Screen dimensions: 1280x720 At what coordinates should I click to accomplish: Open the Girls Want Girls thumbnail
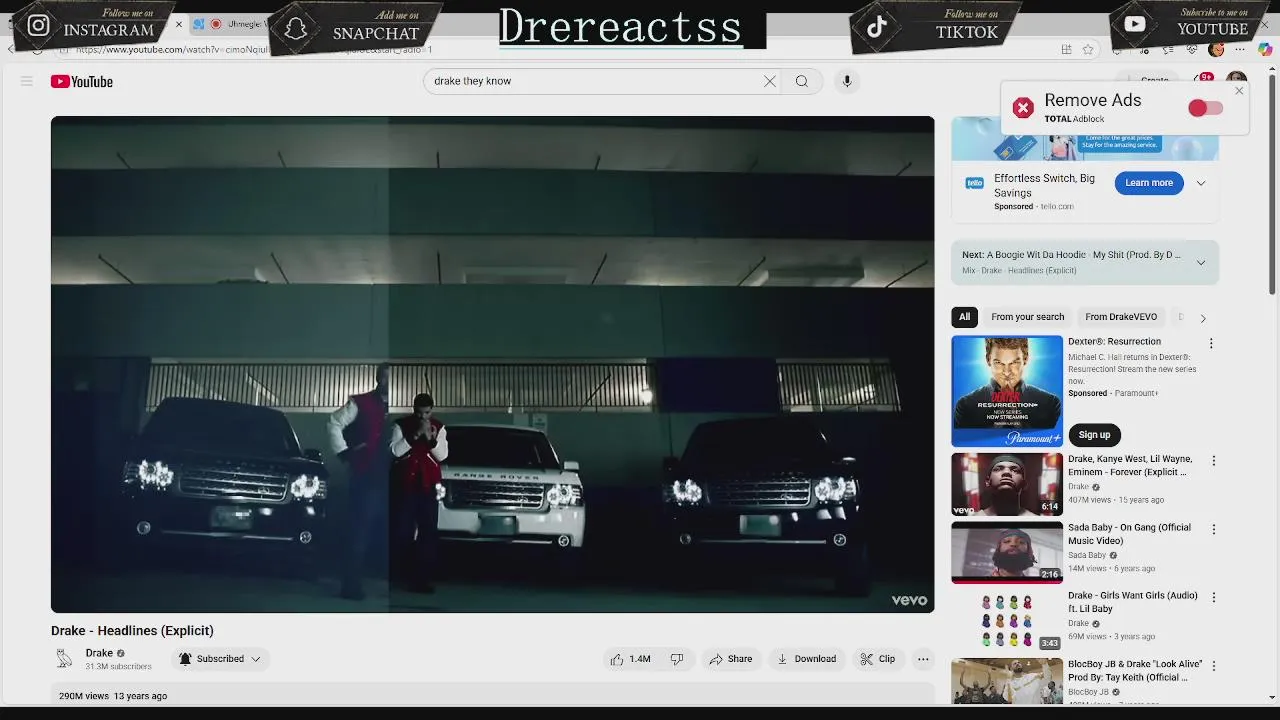(1007, 620)
